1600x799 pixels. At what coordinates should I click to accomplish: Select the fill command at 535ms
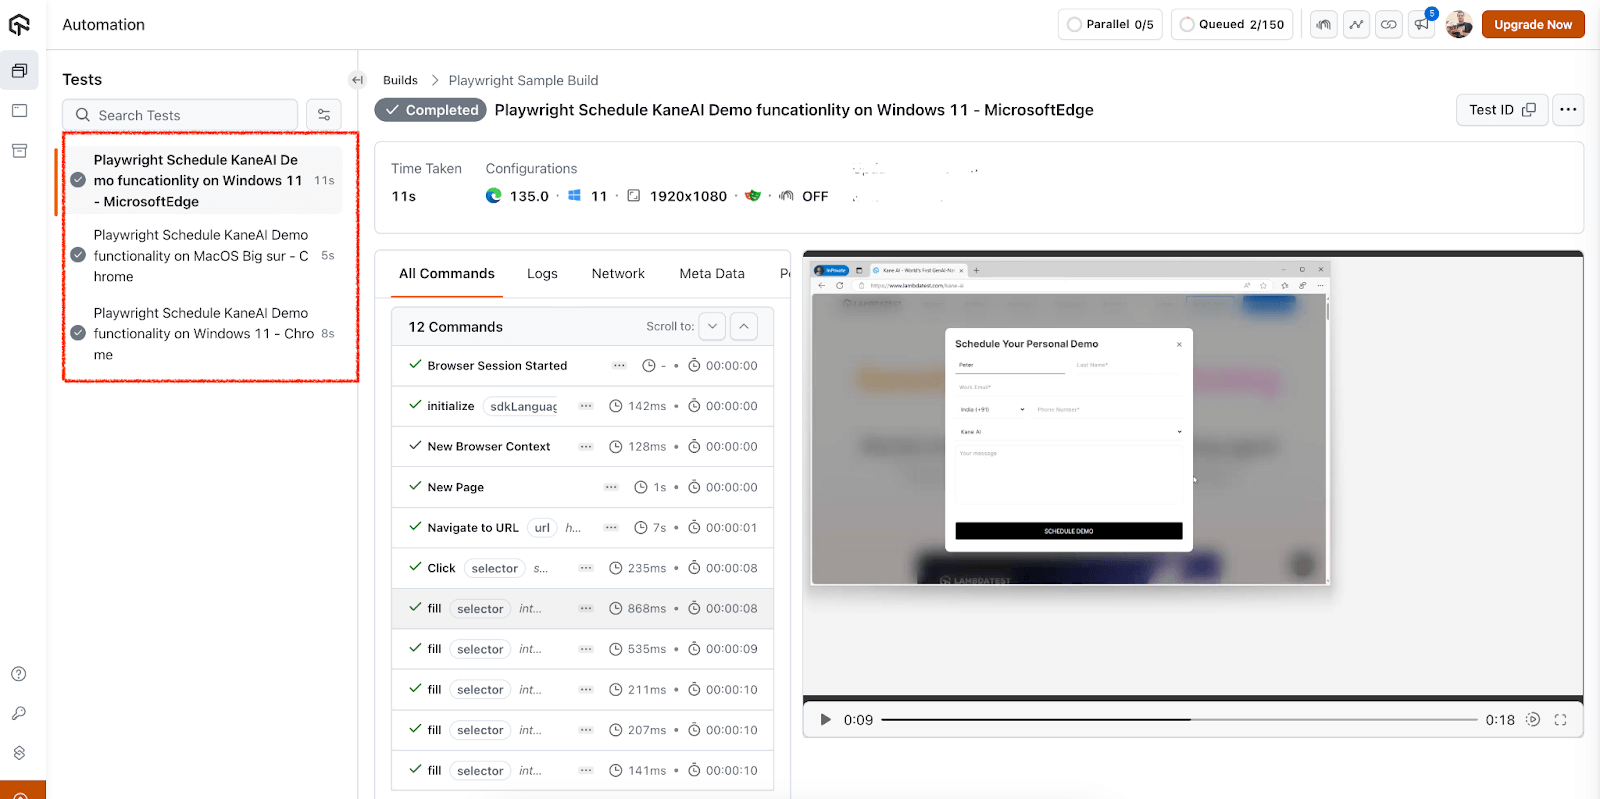tap(582, 649)
